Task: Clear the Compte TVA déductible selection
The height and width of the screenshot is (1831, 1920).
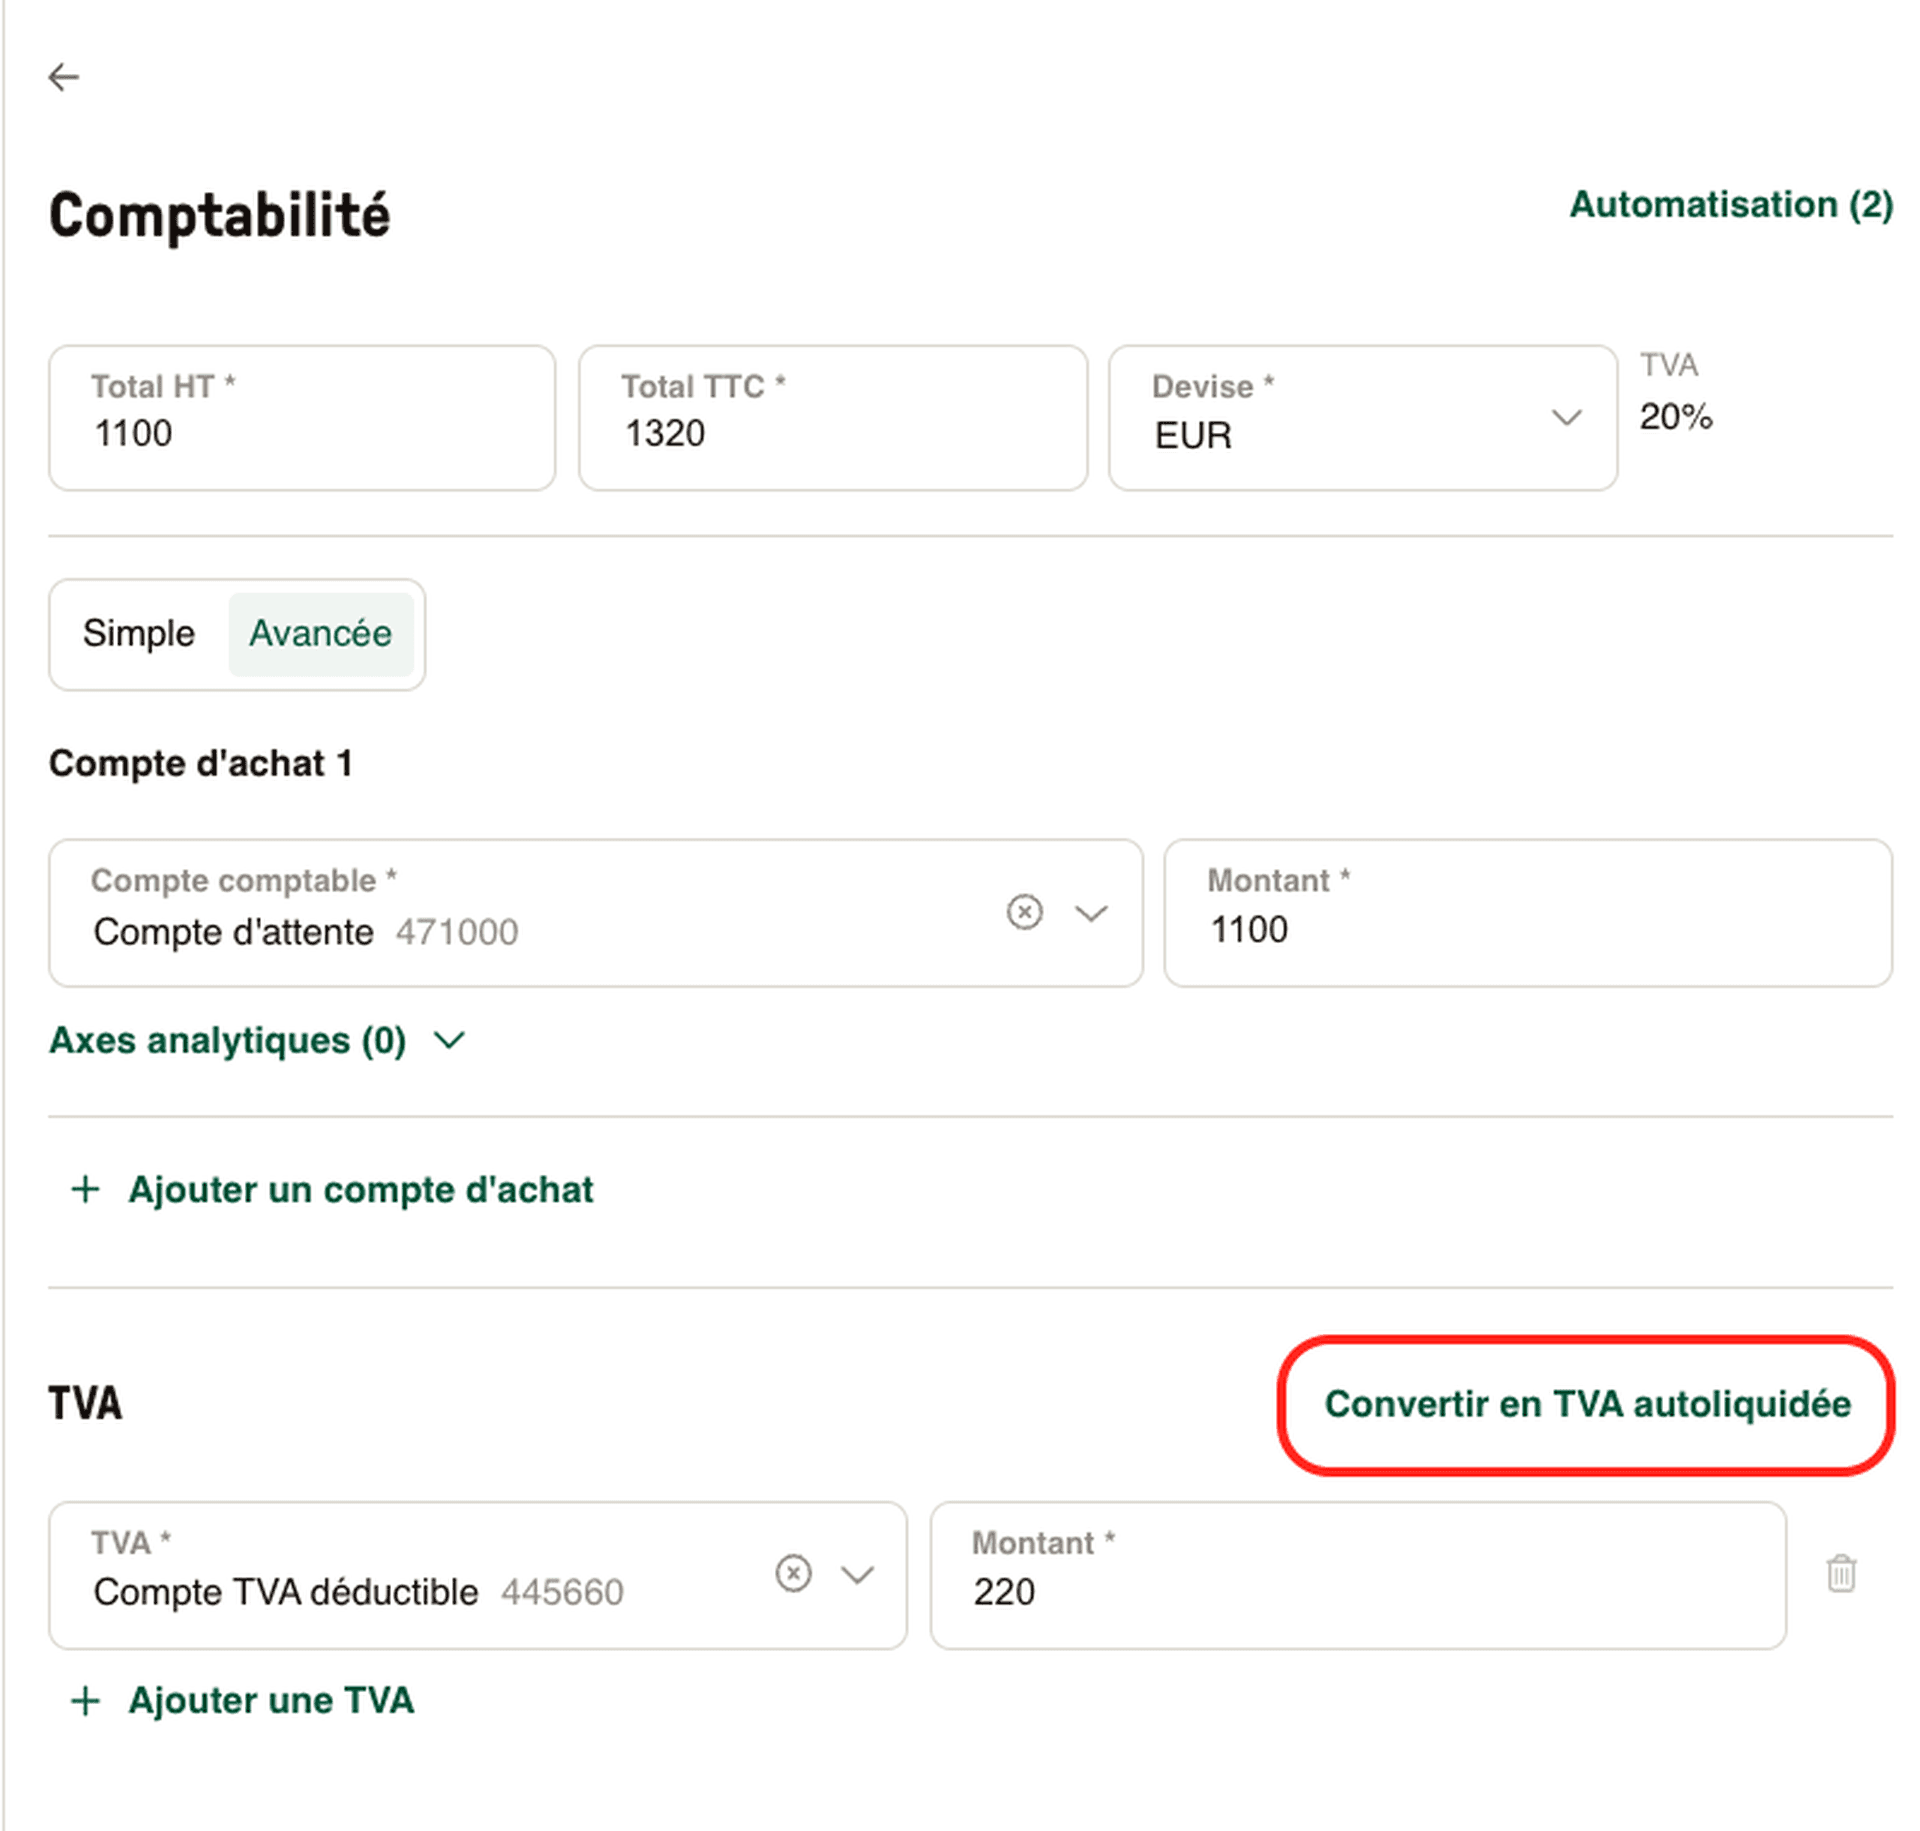Action: 793,1574
